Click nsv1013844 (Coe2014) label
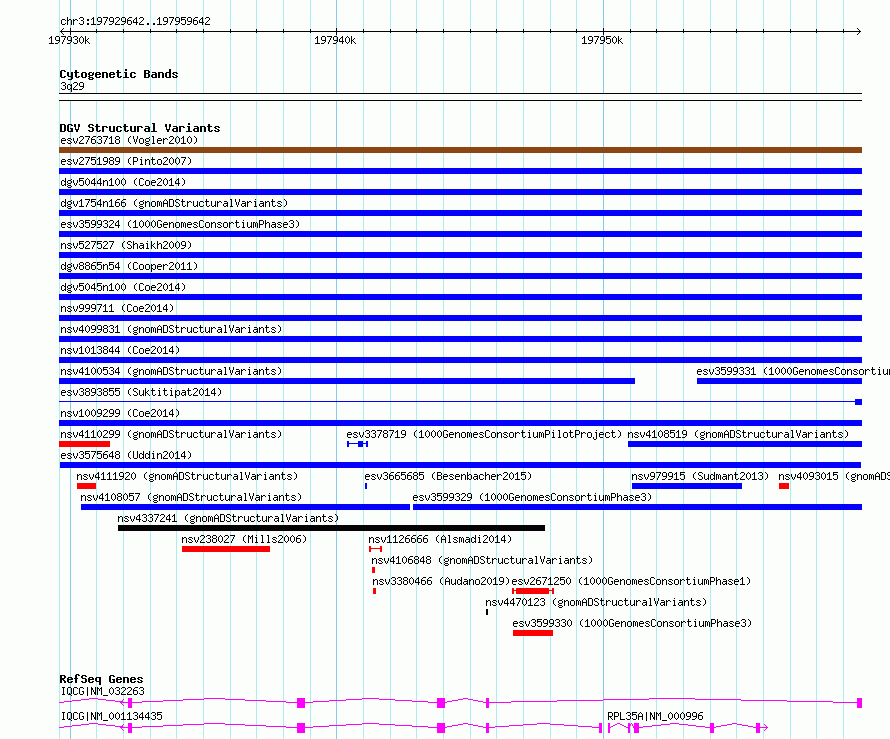This screenshot has width=890, height=739. coord(120,350)
